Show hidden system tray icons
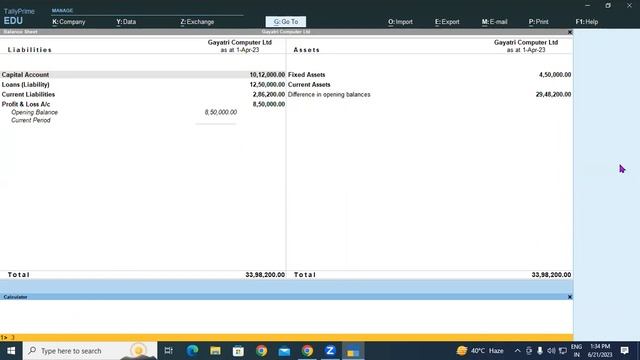 click(517, 351)
